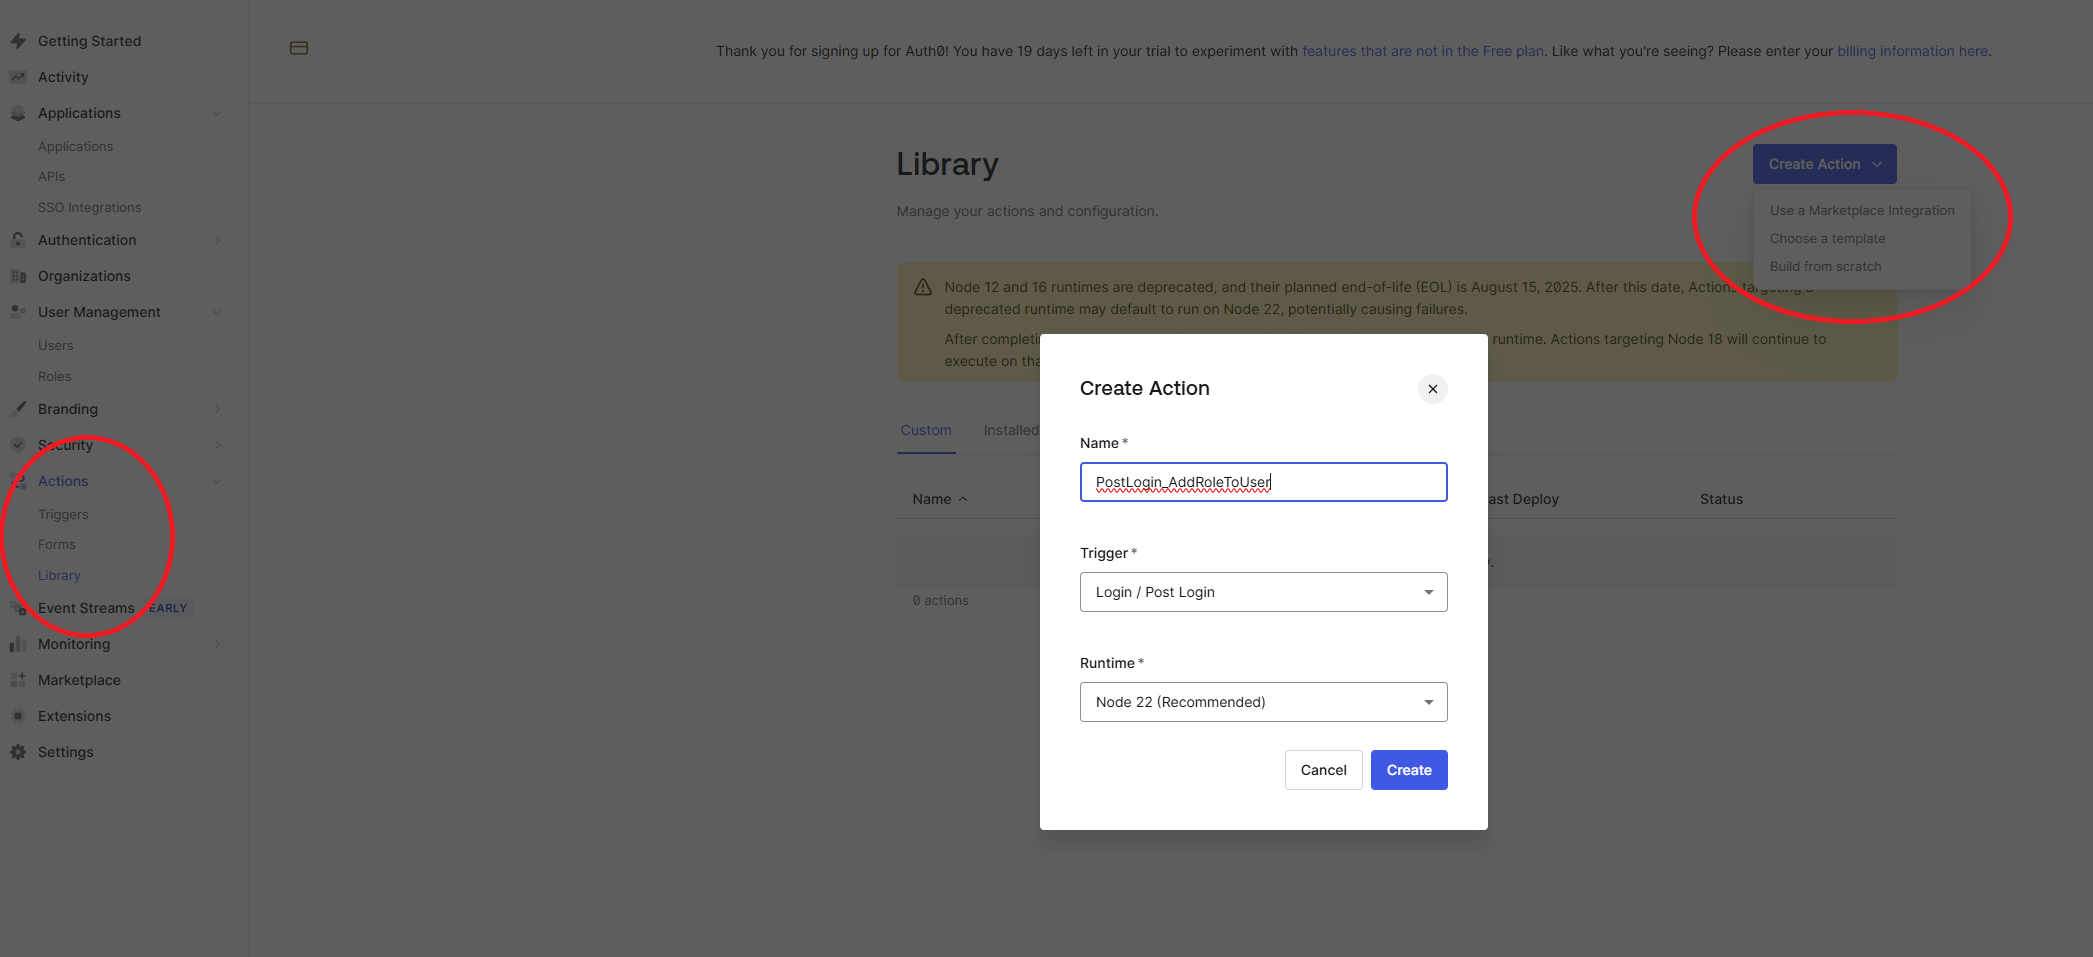Click the billing card icon in banner
2093x957 pixels.
pos(299,48)
